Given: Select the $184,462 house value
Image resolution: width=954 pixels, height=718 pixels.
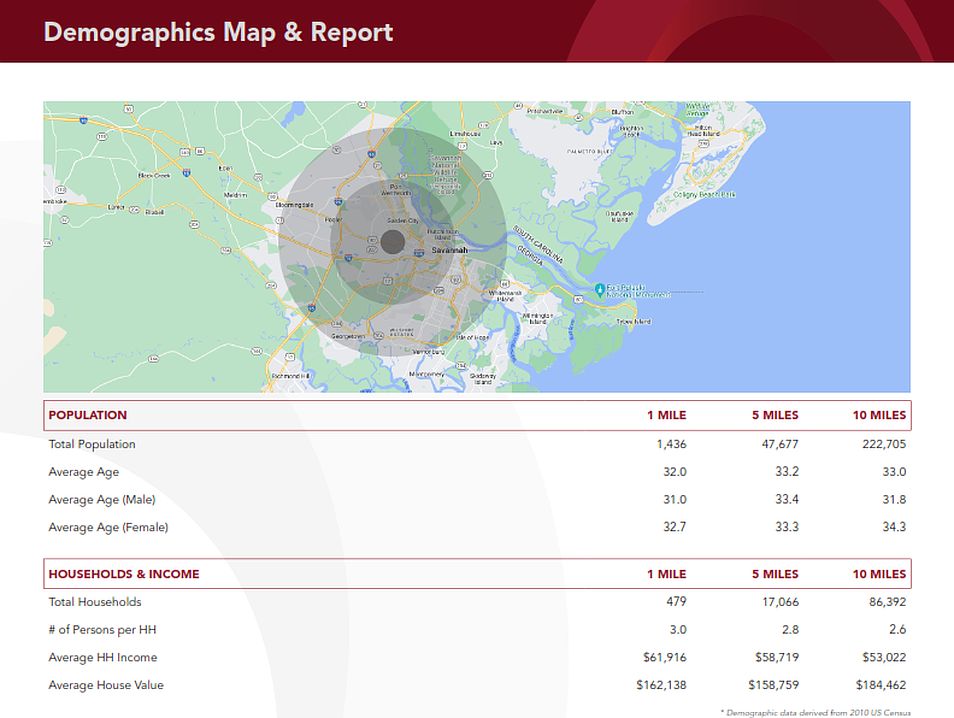Looking at the screenshot, I should click(881, 685).
